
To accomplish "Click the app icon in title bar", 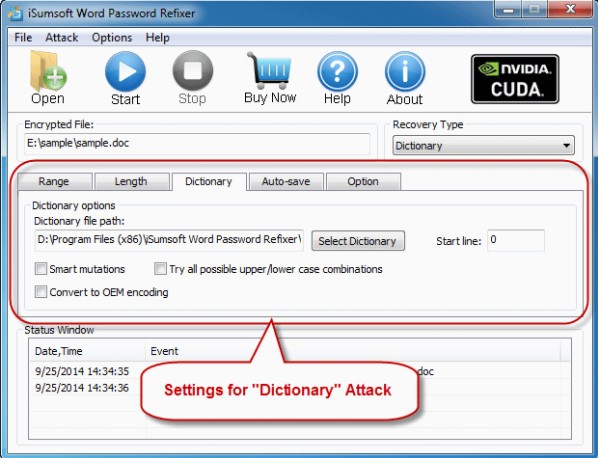I will (16, 13).
